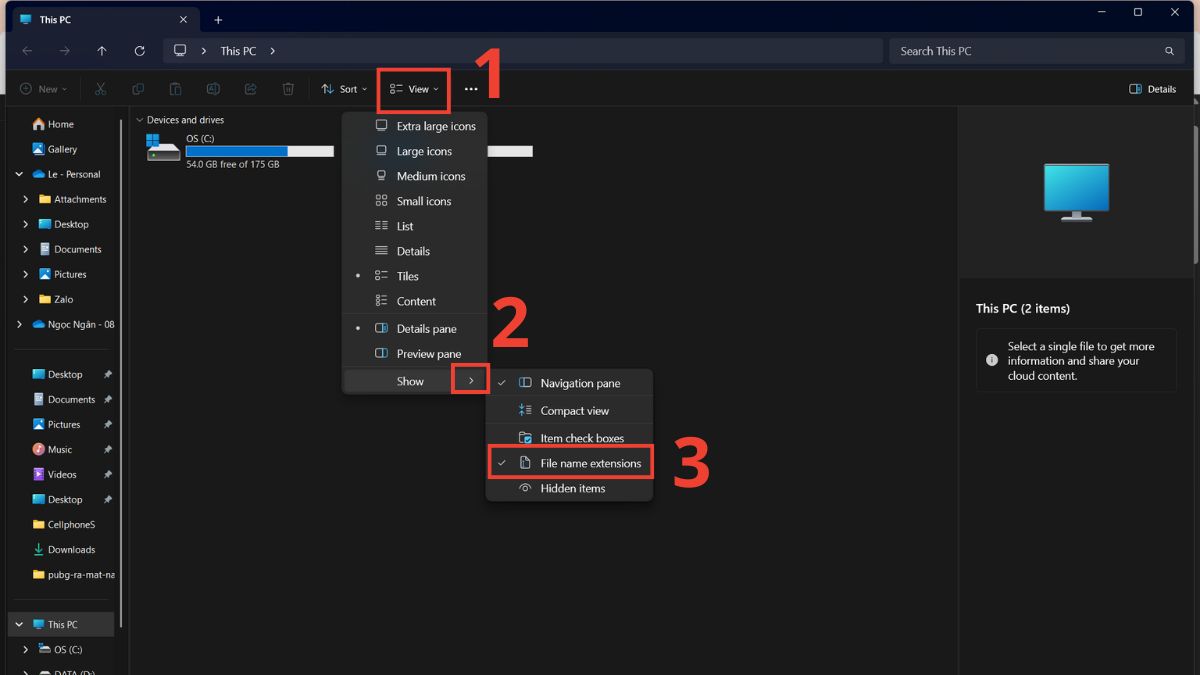Show Hidden items option
Screen dimensions: 1200x675
click(x=569, y=488)
